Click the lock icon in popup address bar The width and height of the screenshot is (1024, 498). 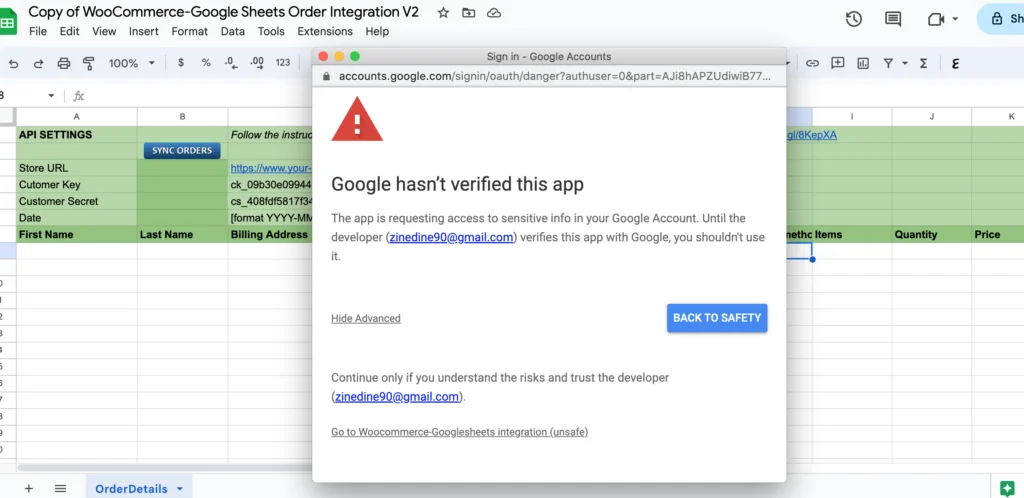(x=327, y=76)
